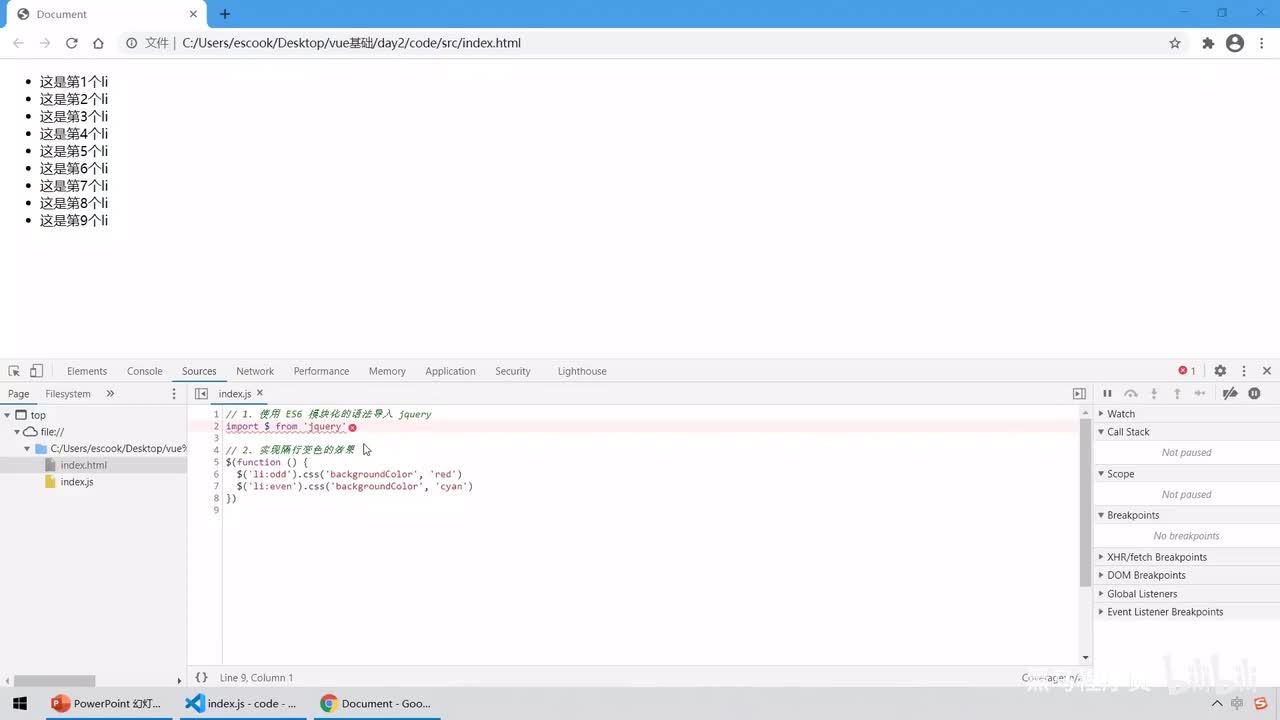Image resolution: width=1280 pixels, height=720 pixels.
Task: Open DevTools settings gear
Action: point(1220,371)
